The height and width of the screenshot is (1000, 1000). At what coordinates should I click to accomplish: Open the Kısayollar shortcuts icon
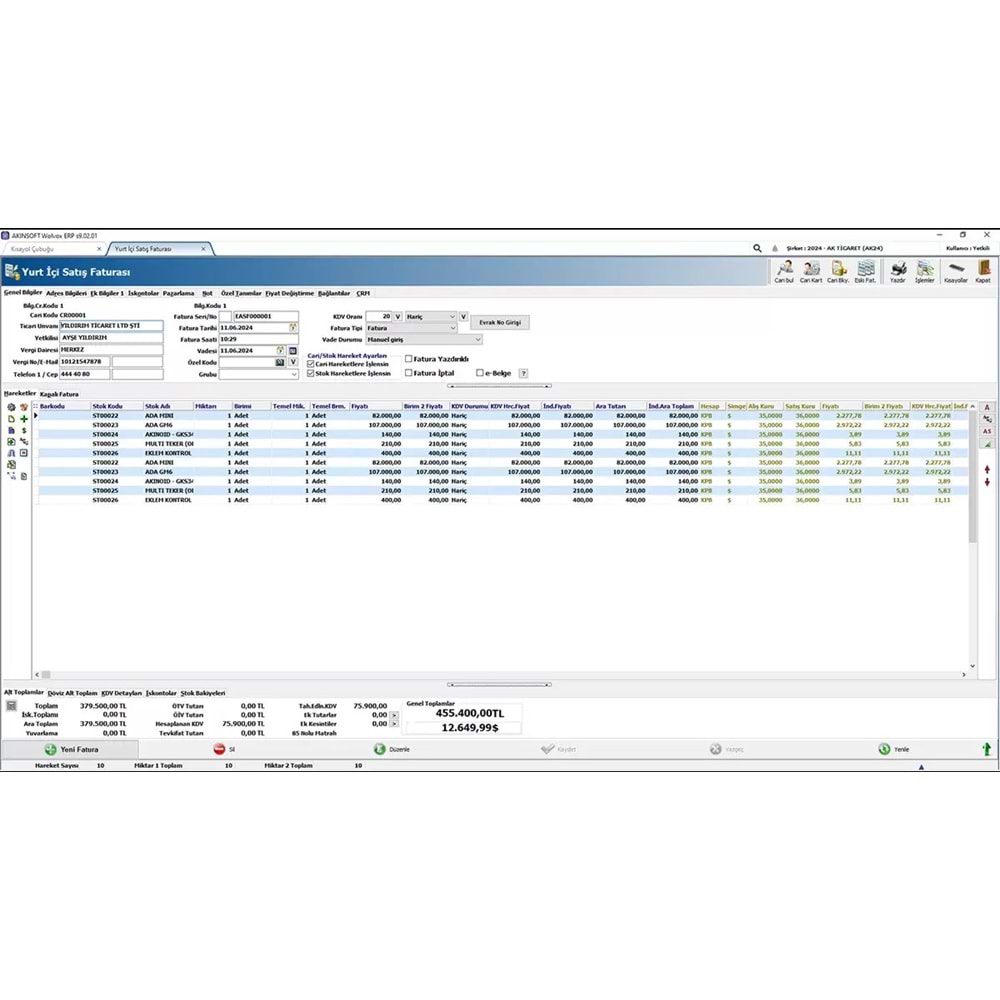[x=955, y=271]
